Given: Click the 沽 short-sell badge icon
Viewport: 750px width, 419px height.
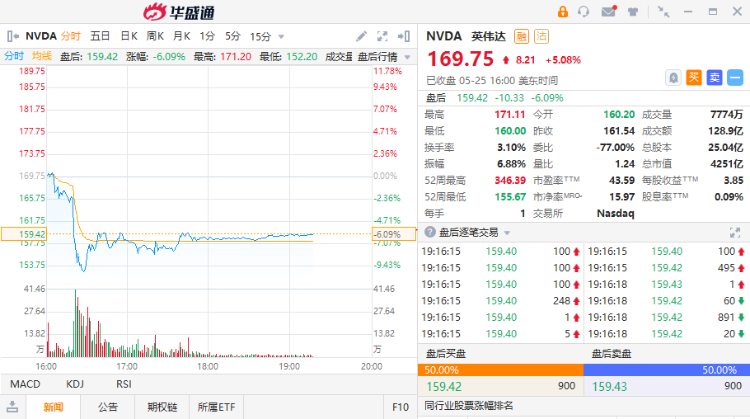Looking at the screenshot, I should pos(541,36).
